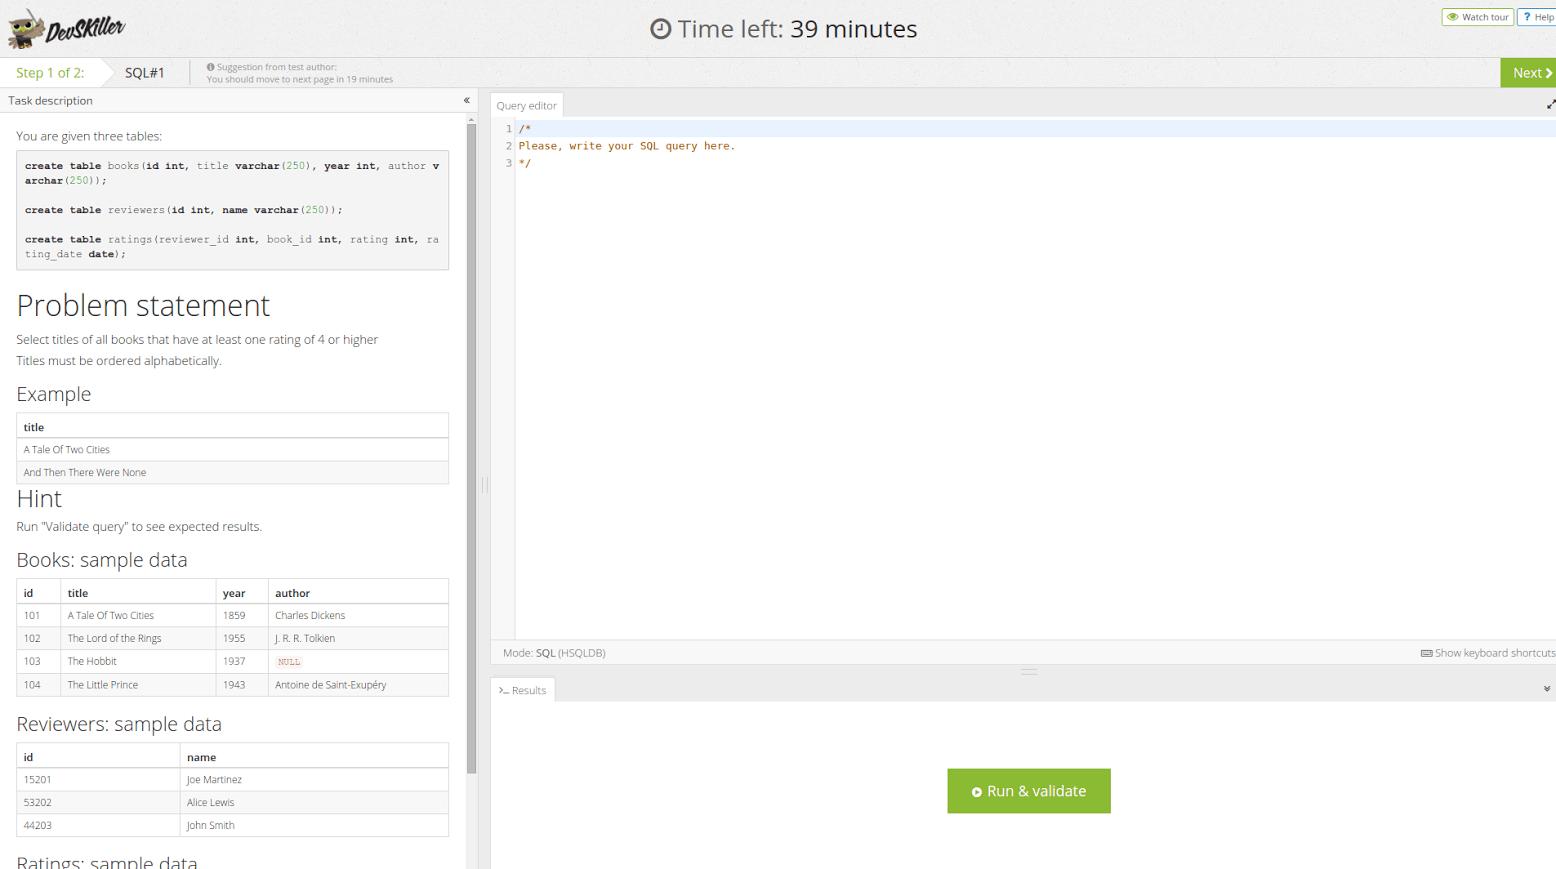This screenshot has height=869, width=1556.
Task: Collapse the Results panel with the chevron
Action: [1546, 689]
